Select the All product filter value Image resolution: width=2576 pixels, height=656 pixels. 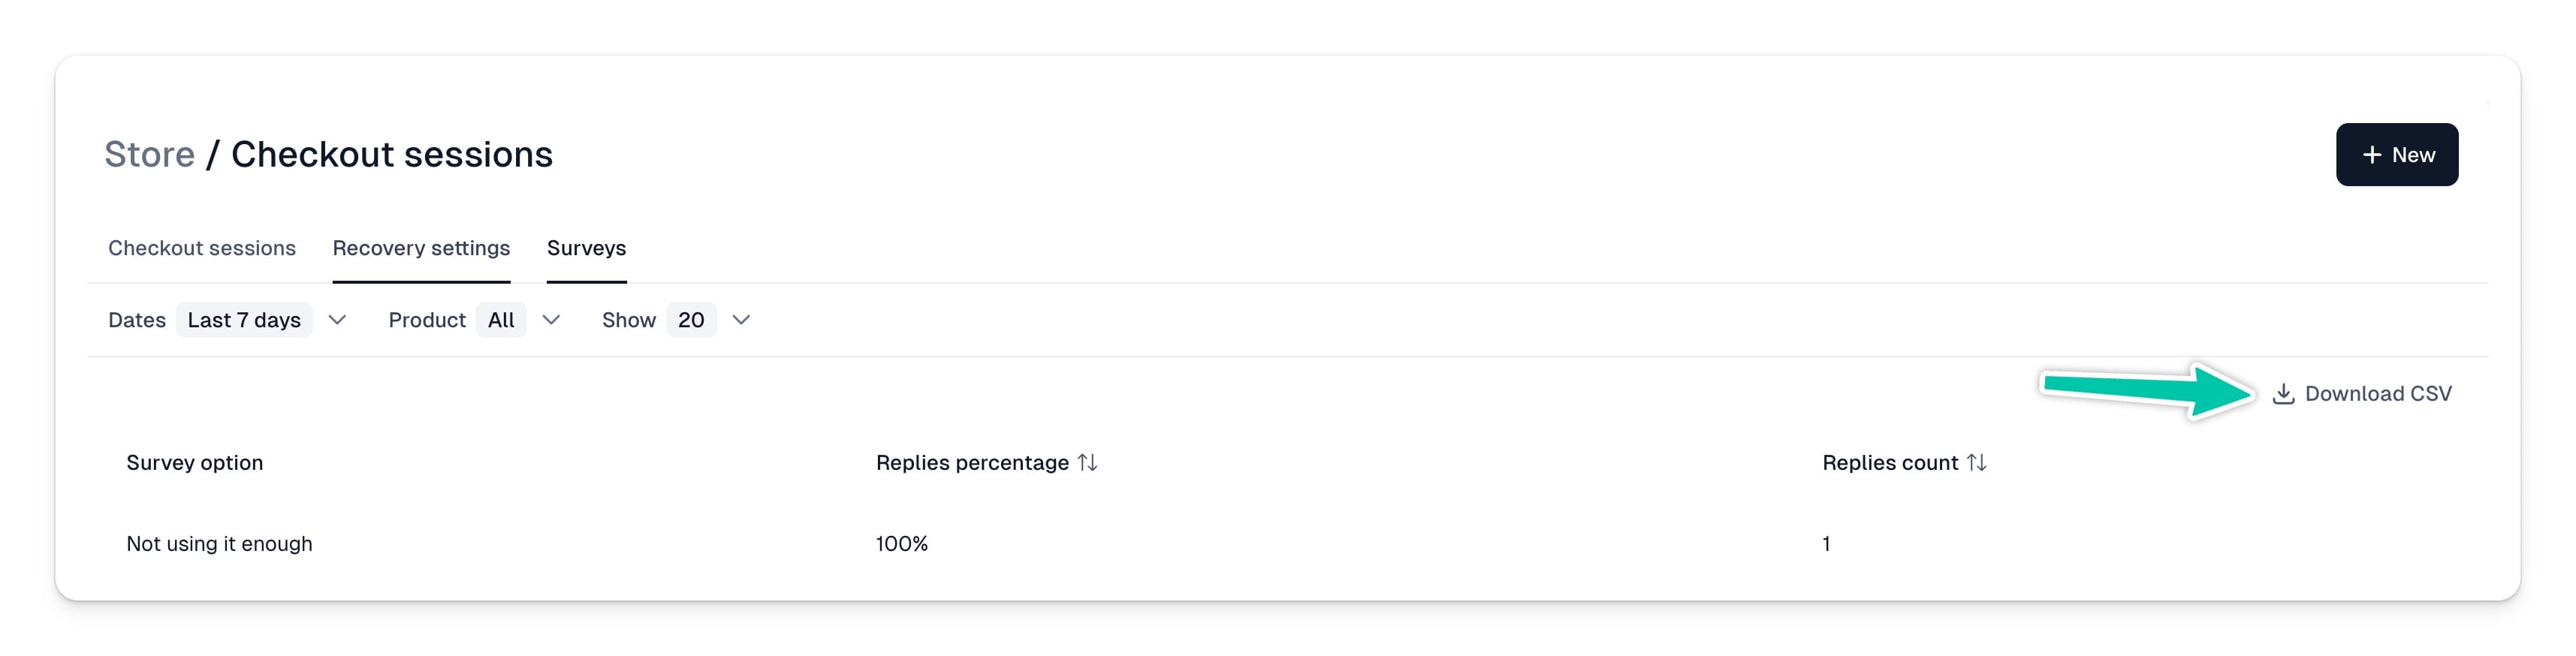point(501,320)
